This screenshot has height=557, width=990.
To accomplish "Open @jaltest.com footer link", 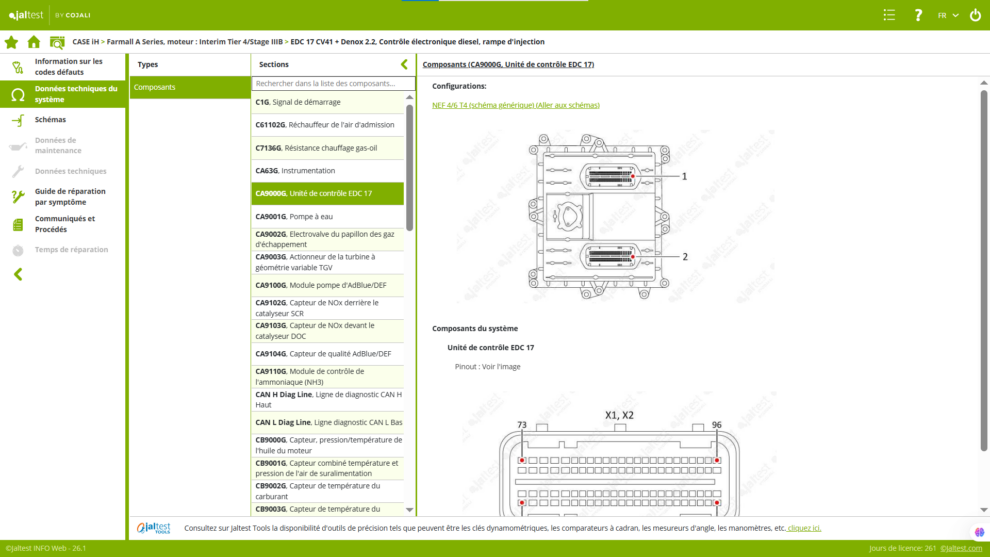I will (962, 548).
